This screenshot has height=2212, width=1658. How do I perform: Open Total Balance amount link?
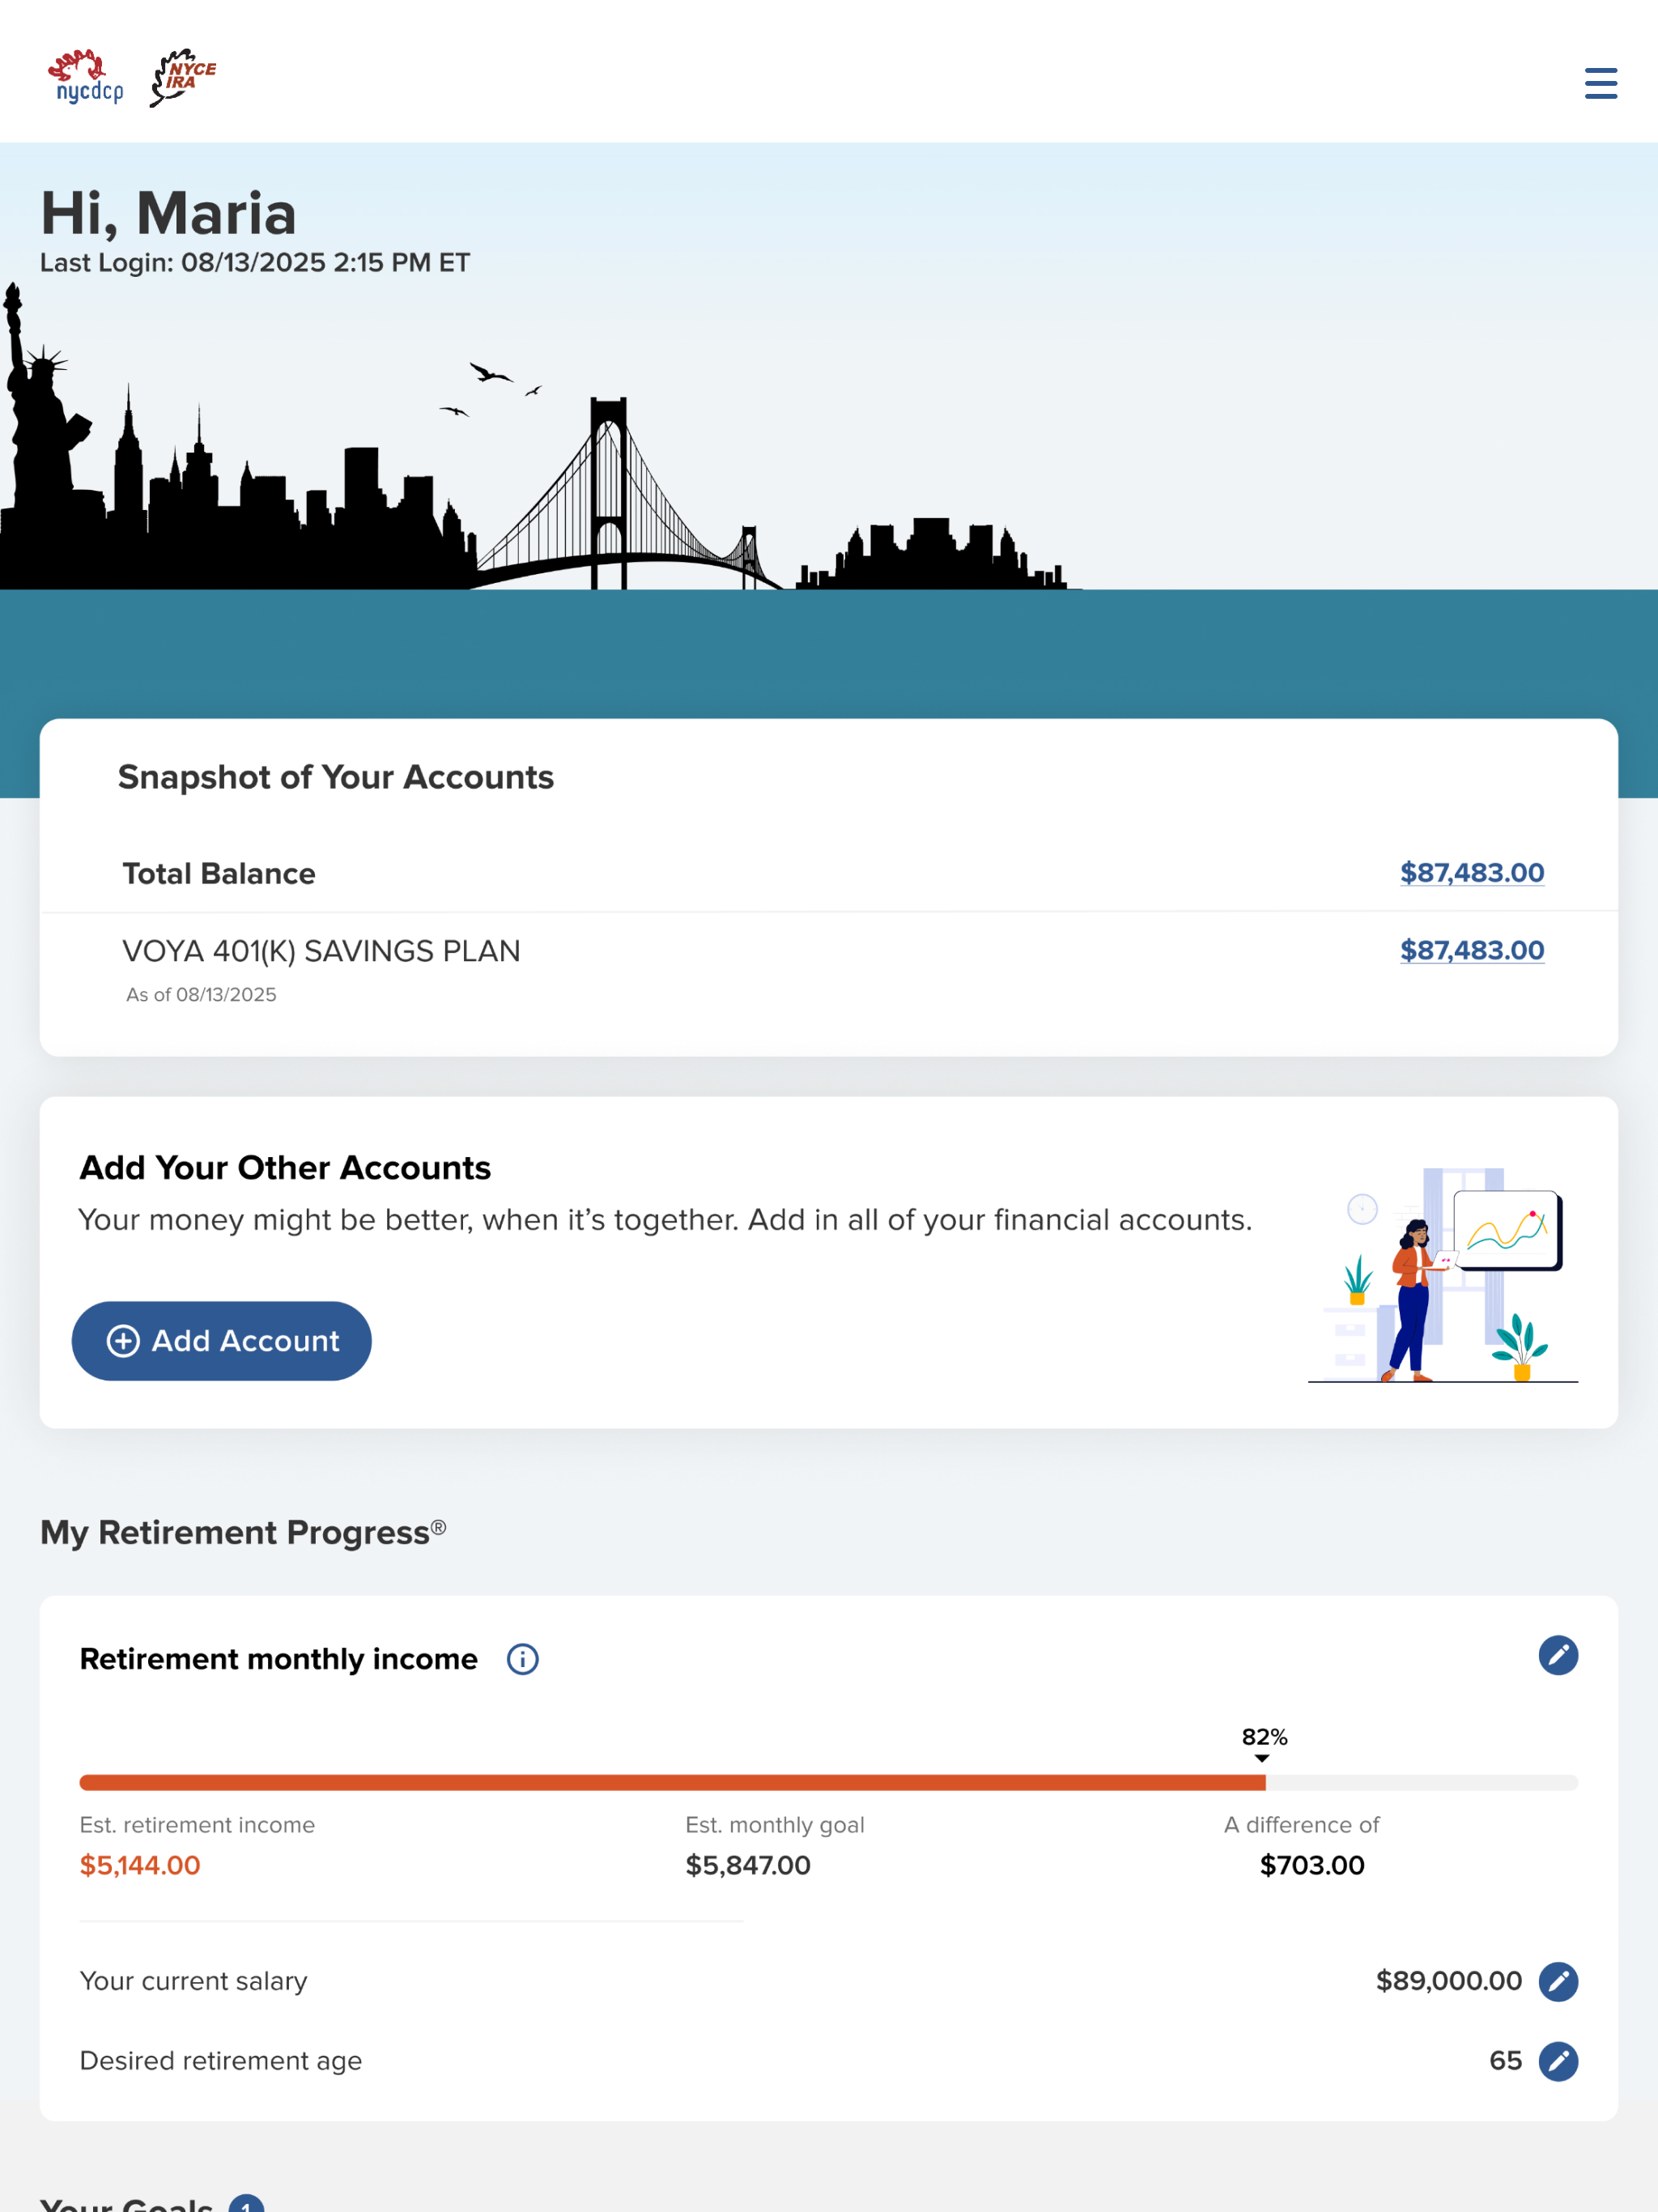(1472, 872)
